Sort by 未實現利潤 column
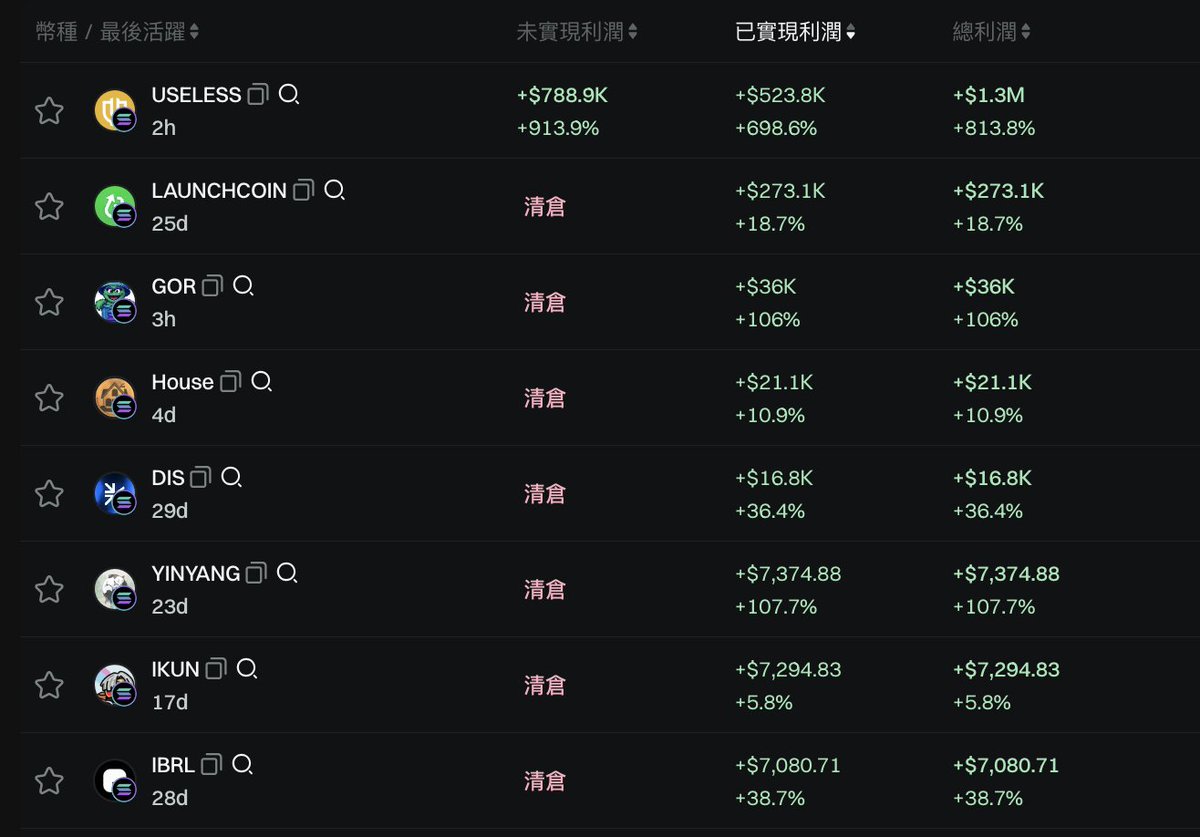The width and height of the screenshot is (1200, 837). [577, 32]
